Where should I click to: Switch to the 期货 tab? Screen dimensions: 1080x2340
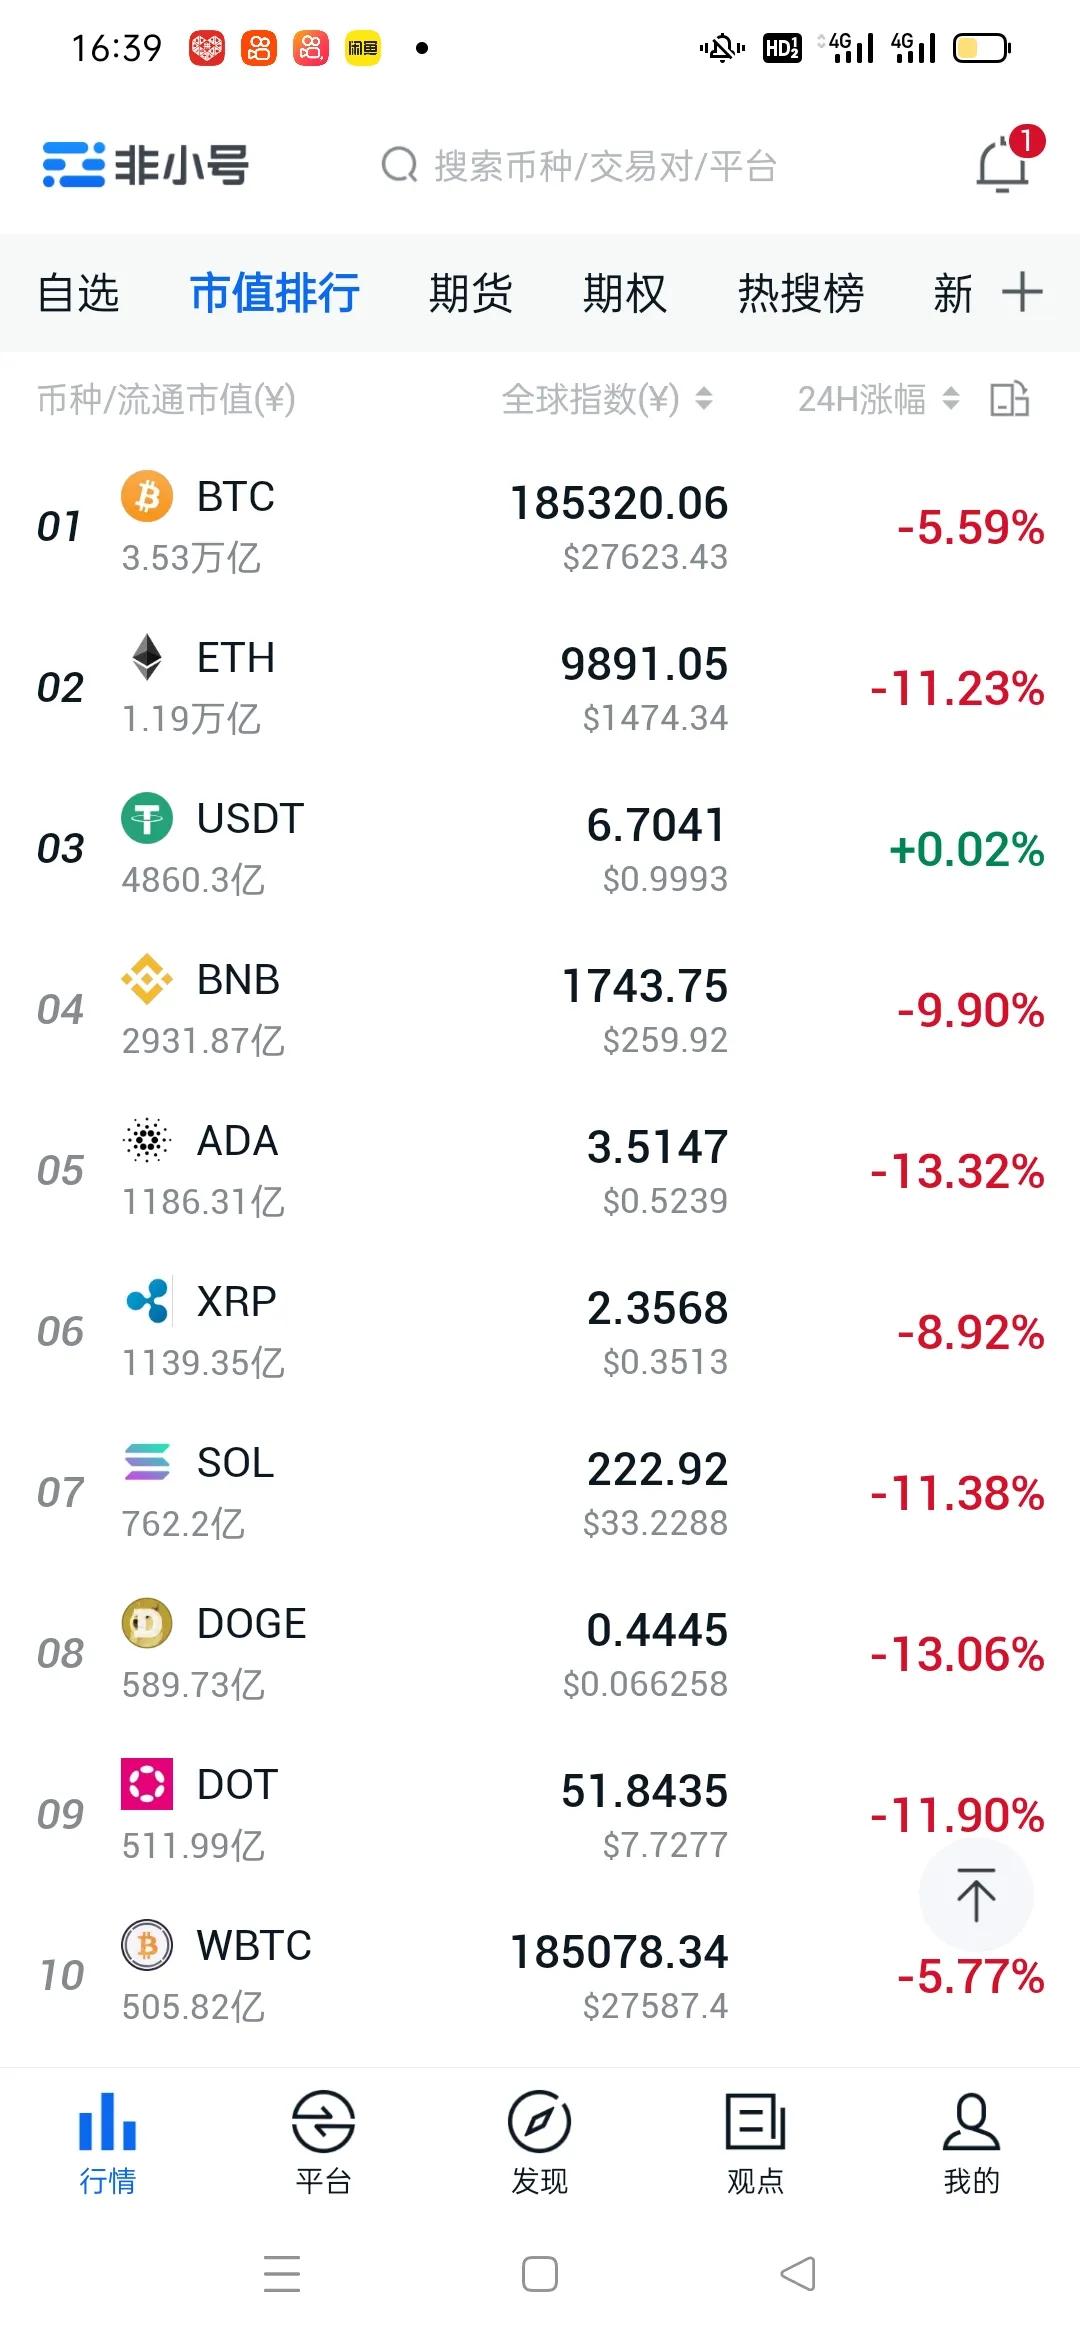coord(470,293)
